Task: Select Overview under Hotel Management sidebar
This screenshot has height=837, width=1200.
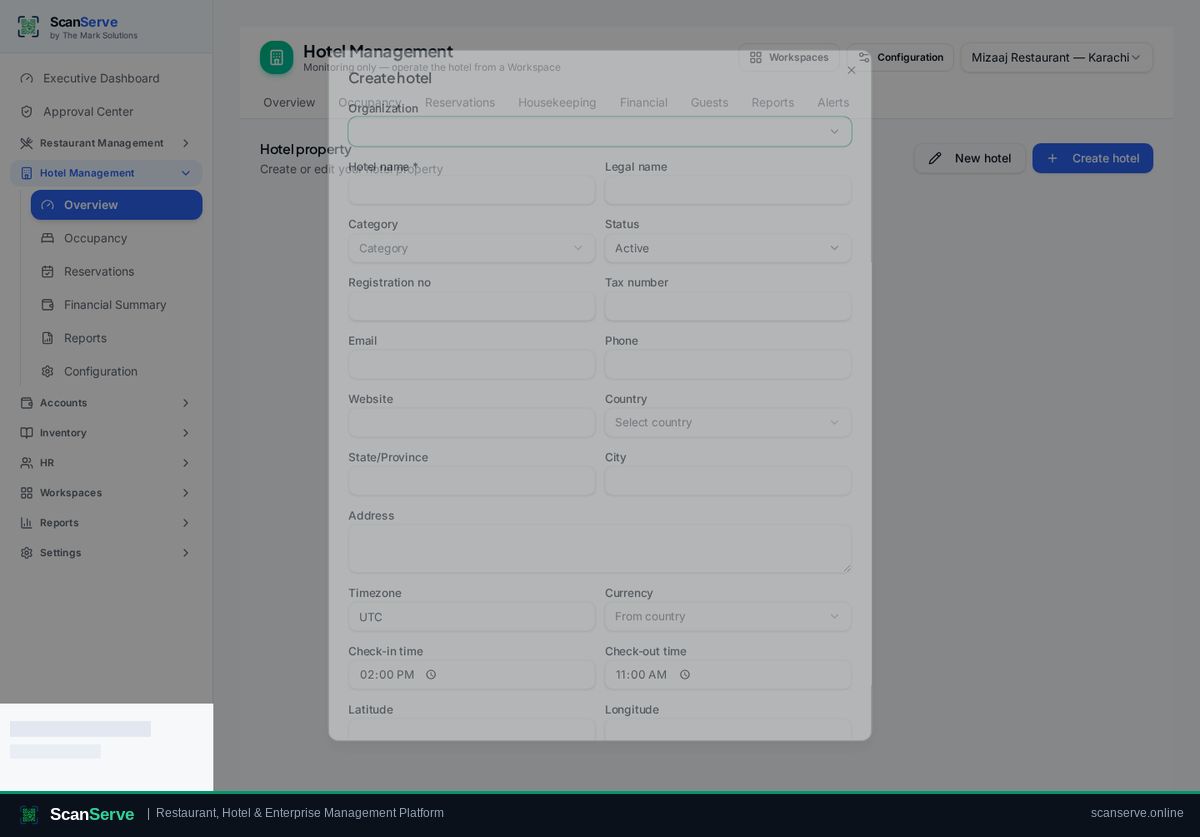Action: (116, 205)
